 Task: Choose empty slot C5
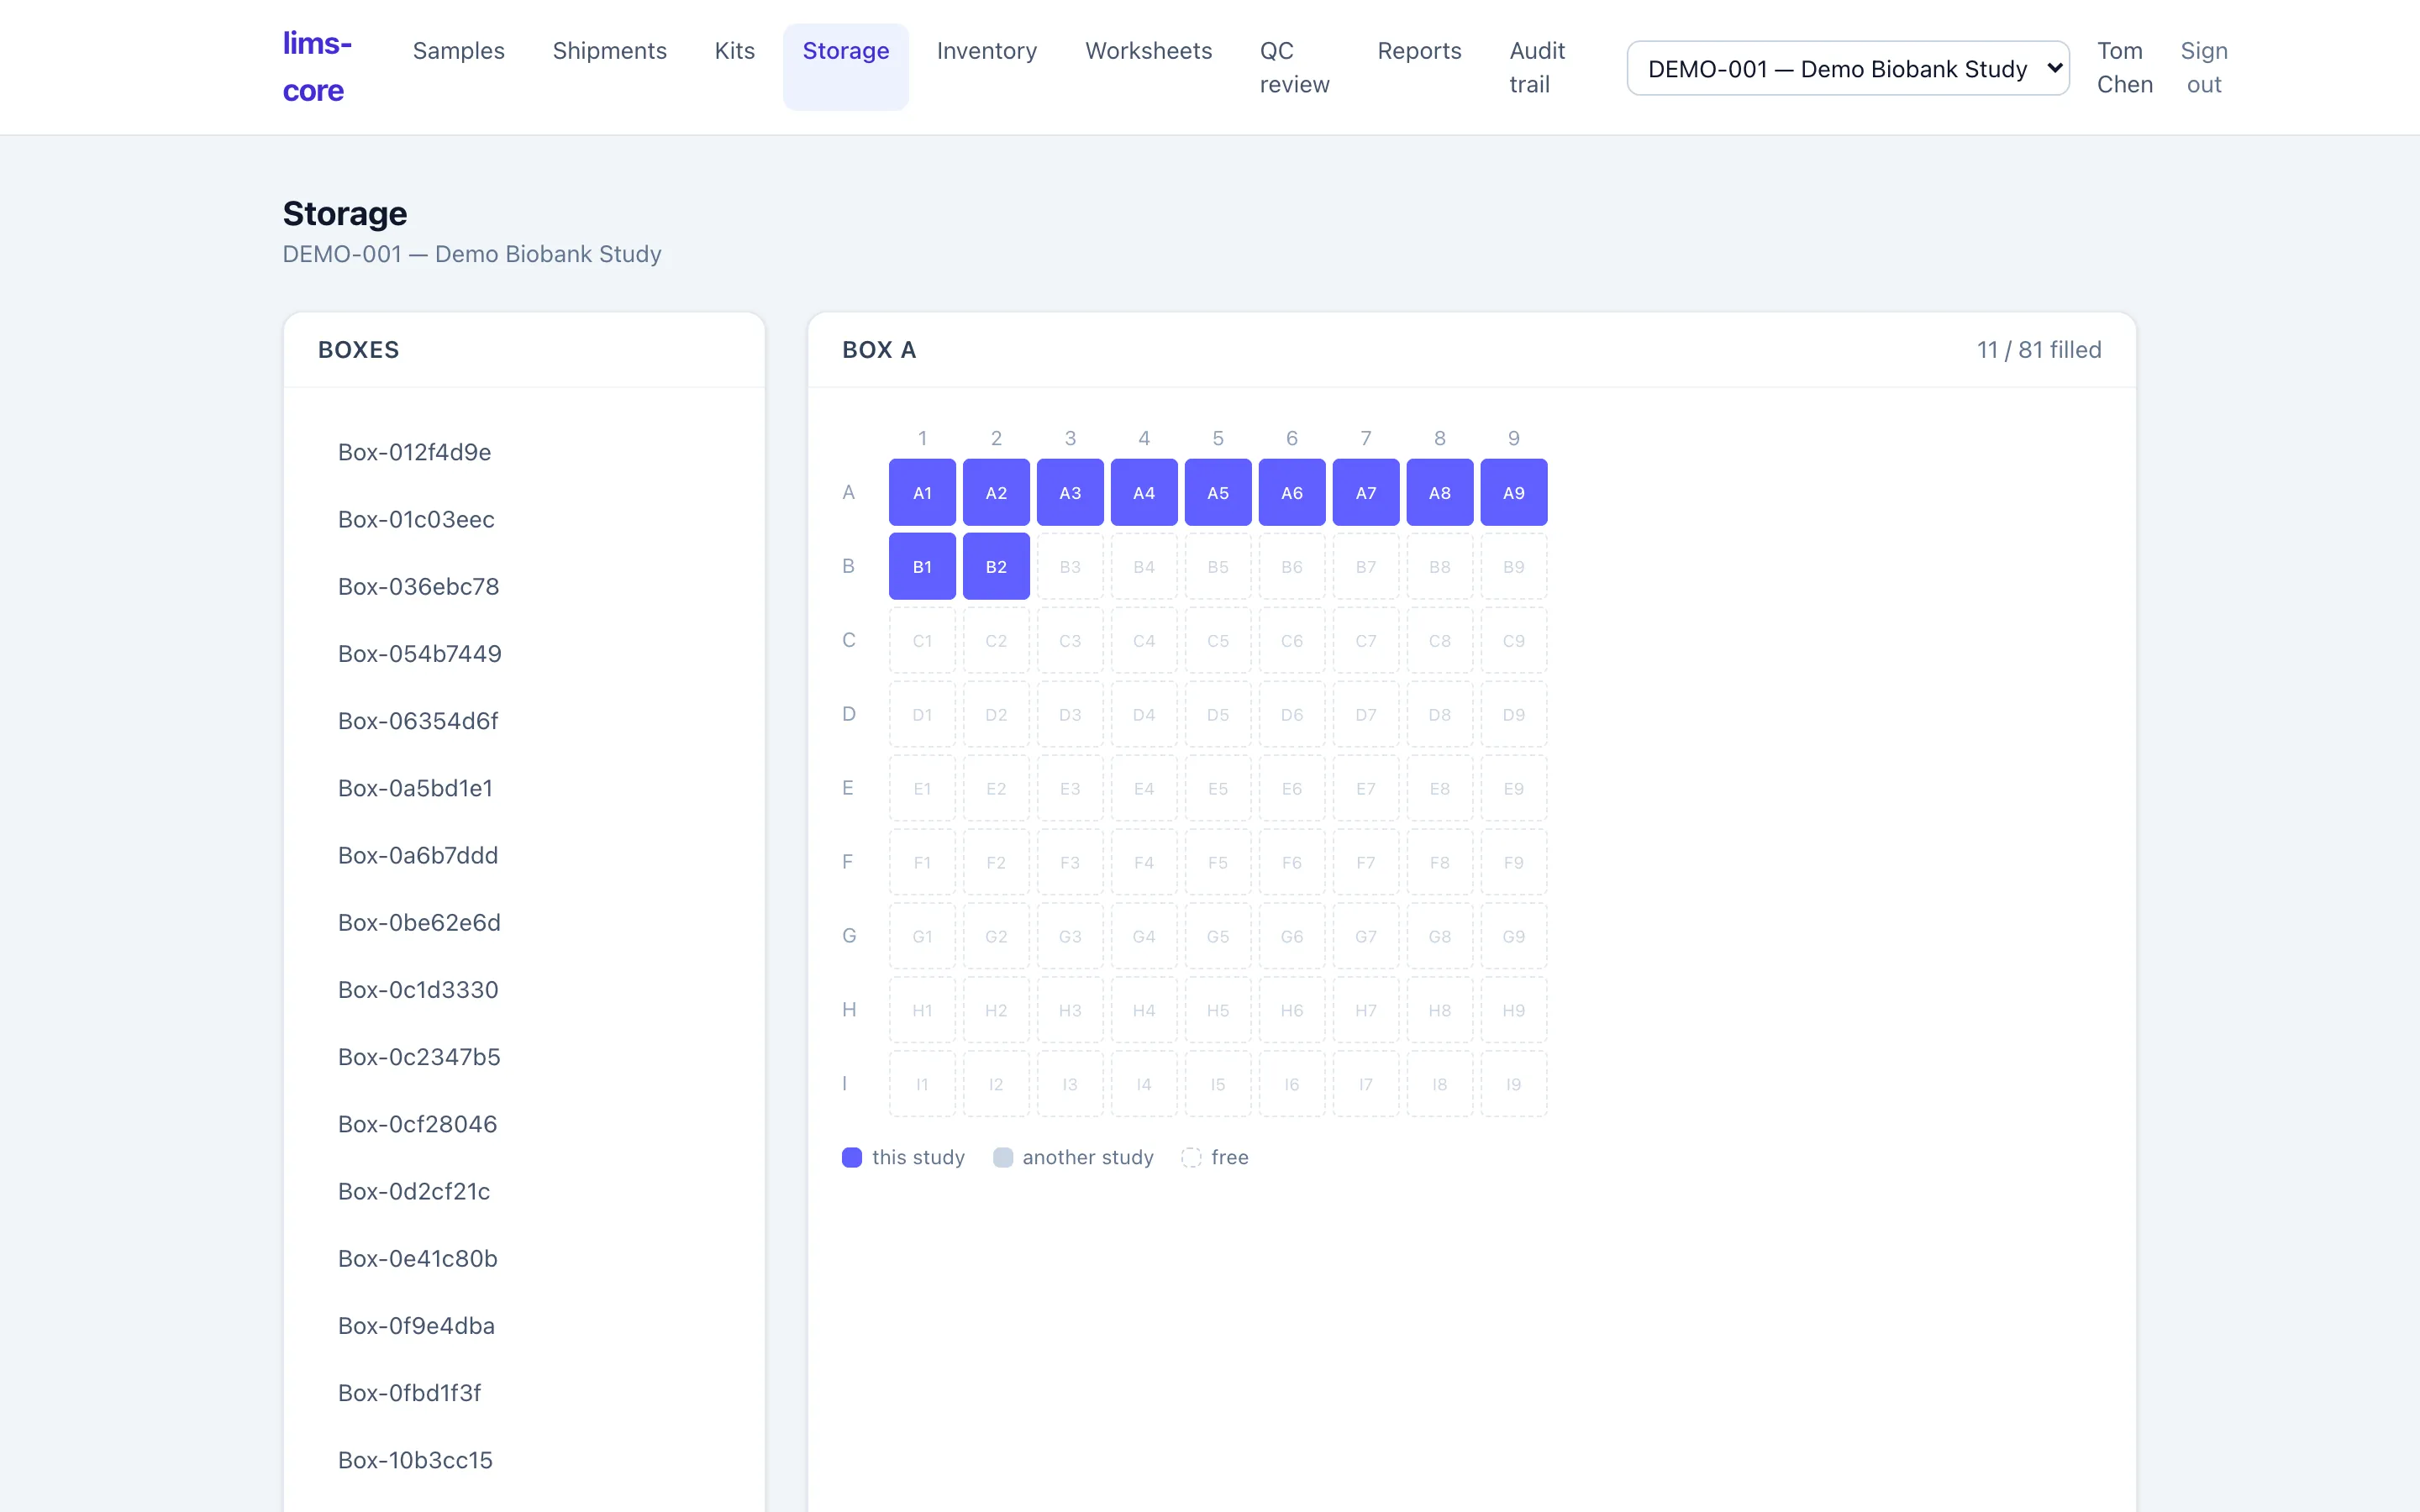click(1218, 640)
